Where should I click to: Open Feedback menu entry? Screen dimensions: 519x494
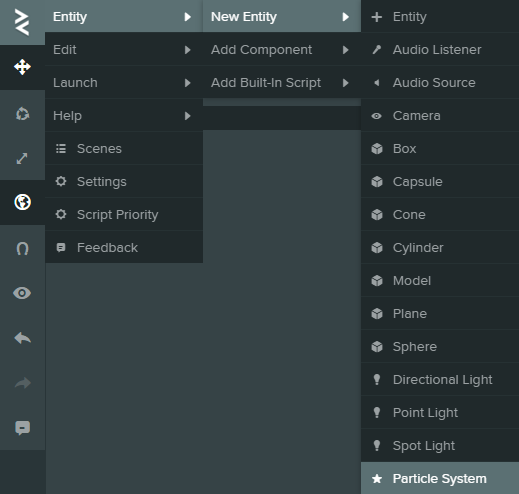pos(124,247)
